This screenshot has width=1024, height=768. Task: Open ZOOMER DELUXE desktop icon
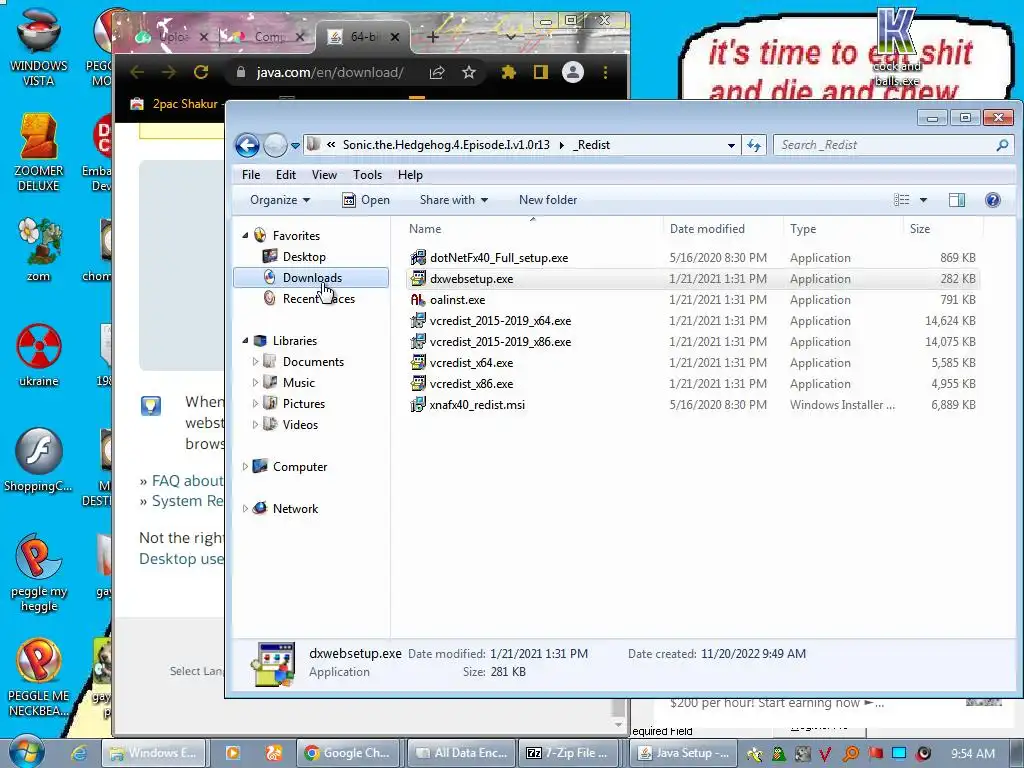pyautogui.click(x=39, y=152)
